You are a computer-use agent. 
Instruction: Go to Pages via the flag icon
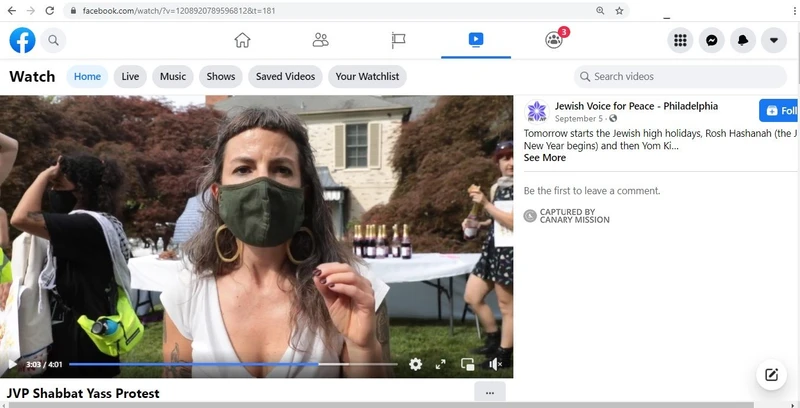click(x=398, y=40)
